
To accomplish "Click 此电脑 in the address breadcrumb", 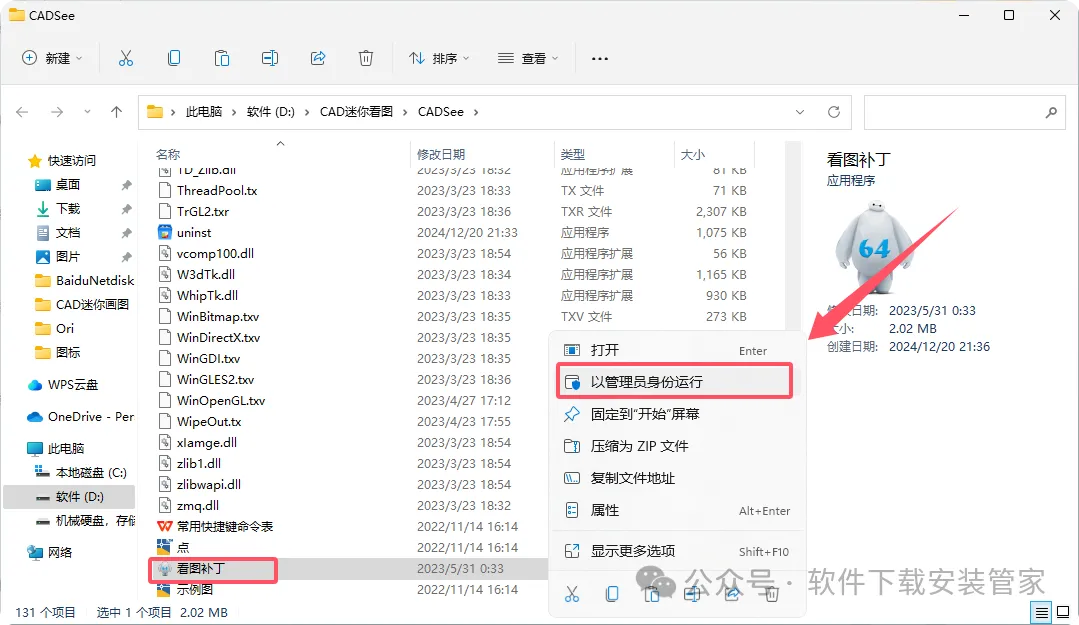I will pyautogui.click(x=204, y=112).
